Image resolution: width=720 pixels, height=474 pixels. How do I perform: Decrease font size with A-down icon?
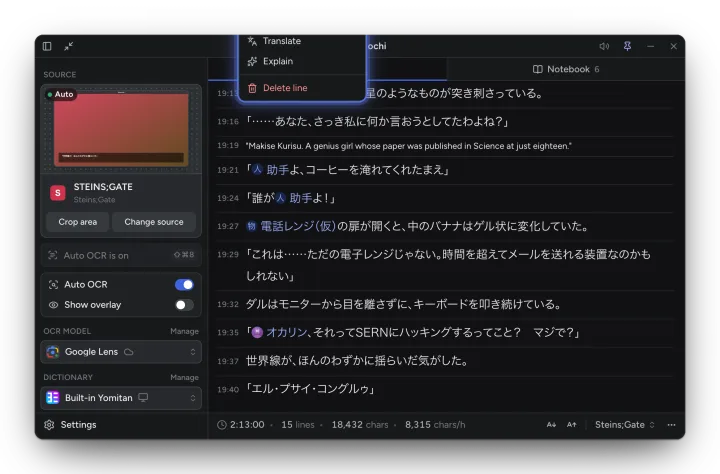(551, 425)
